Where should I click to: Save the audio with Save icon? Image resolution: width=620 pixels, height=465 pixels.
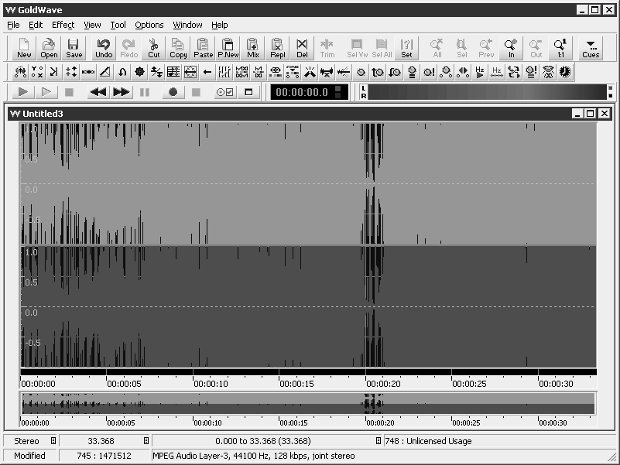74,48
